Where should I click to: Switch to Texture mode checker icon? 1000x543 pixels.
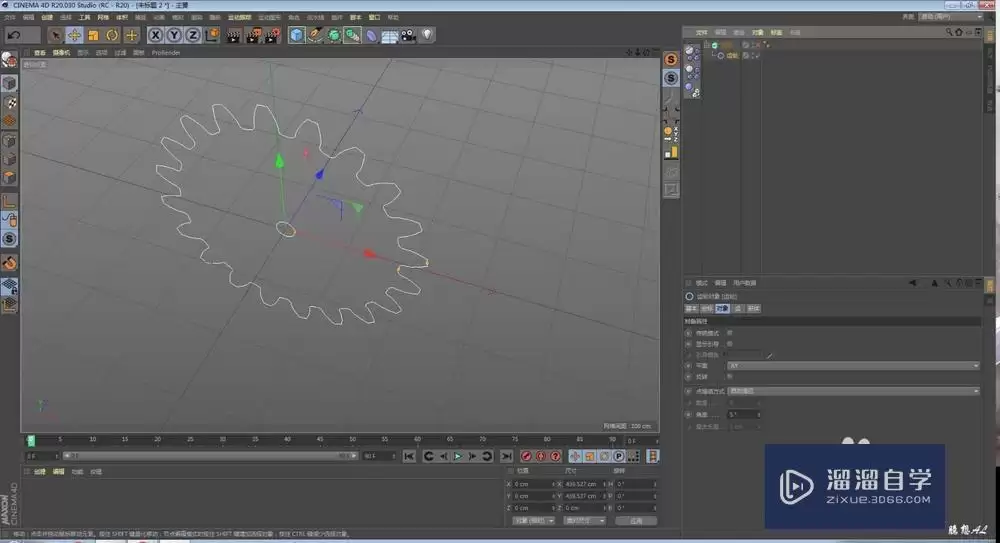pyautogui.click(x=9, y=102)
